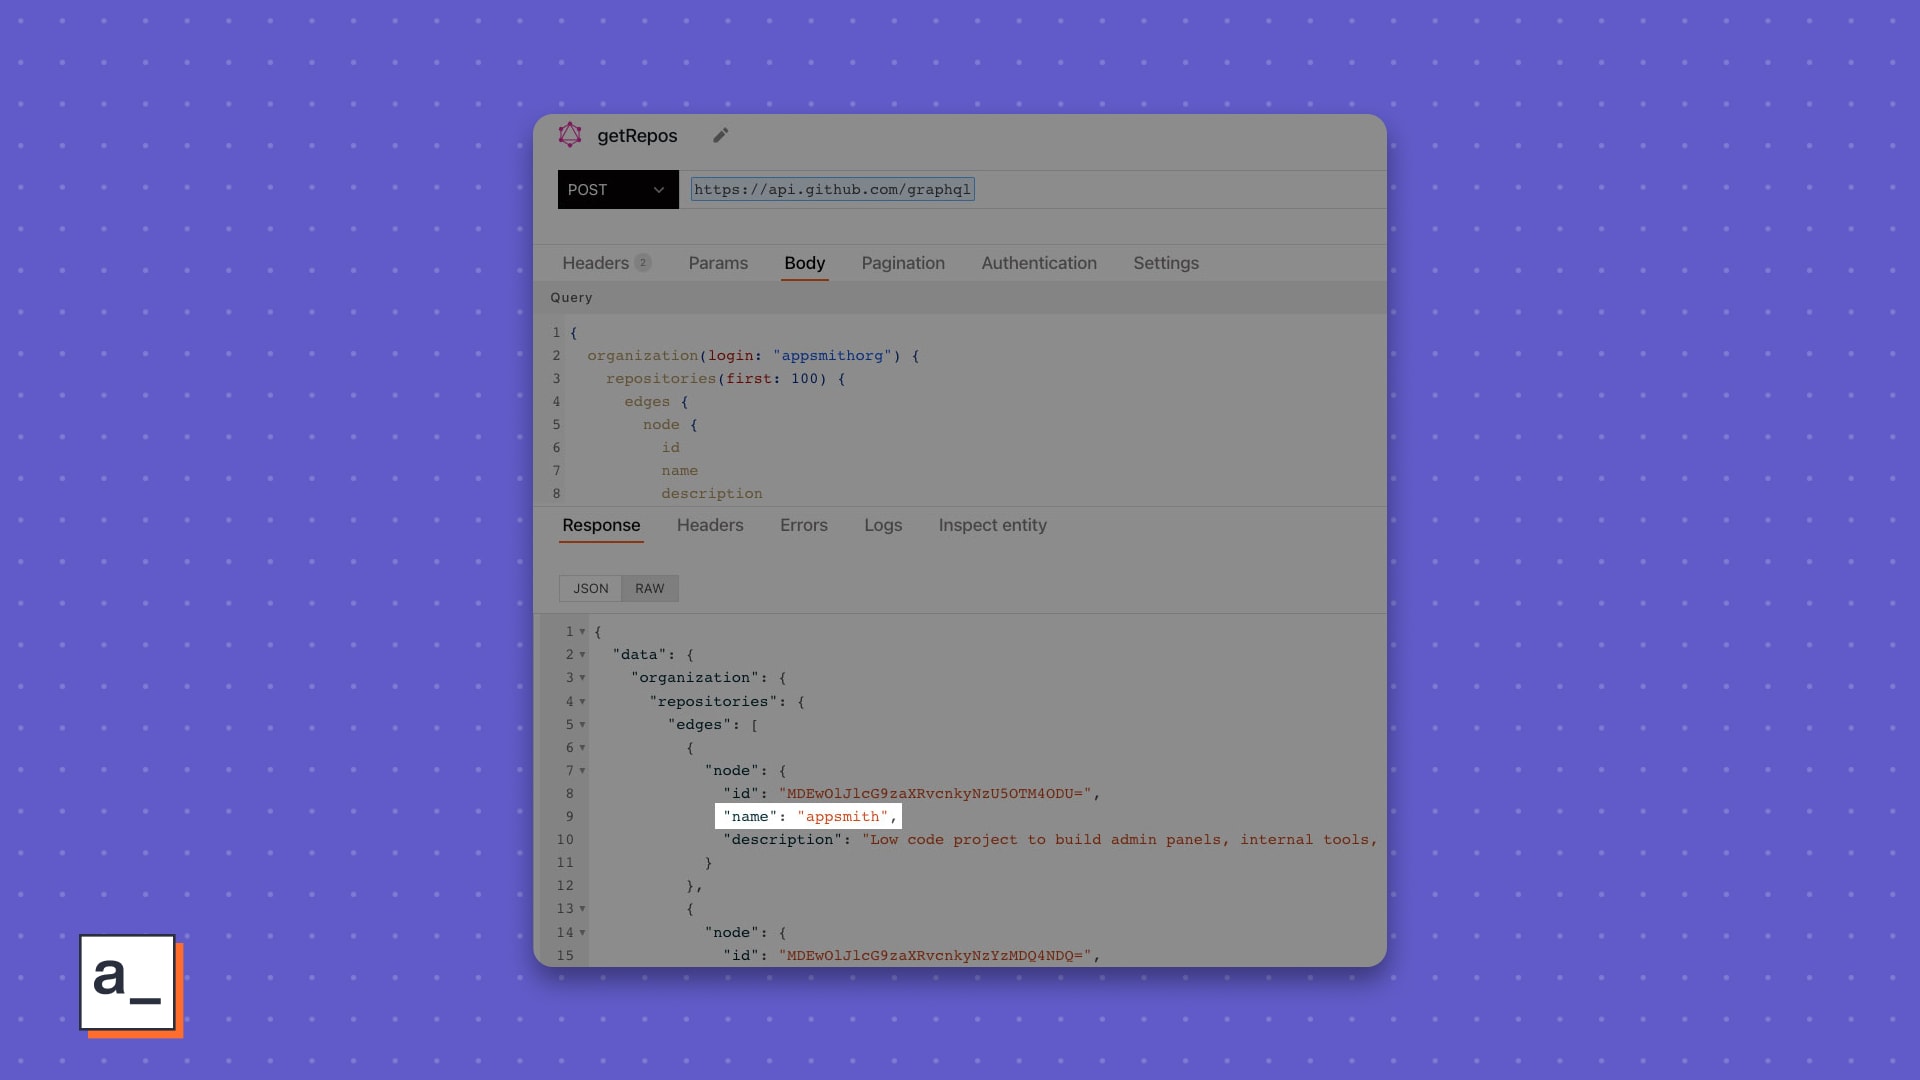
Task: Switch response view to JSON
Action: [590, 588]
